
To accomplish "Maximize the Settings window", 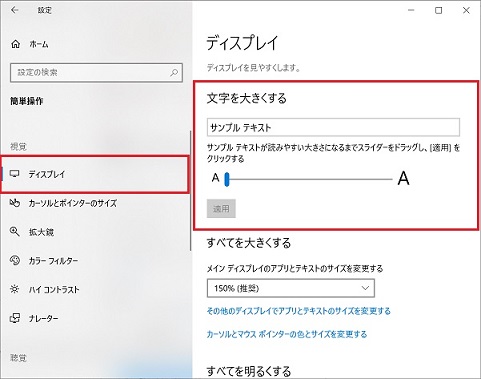I will coord(439,11).
